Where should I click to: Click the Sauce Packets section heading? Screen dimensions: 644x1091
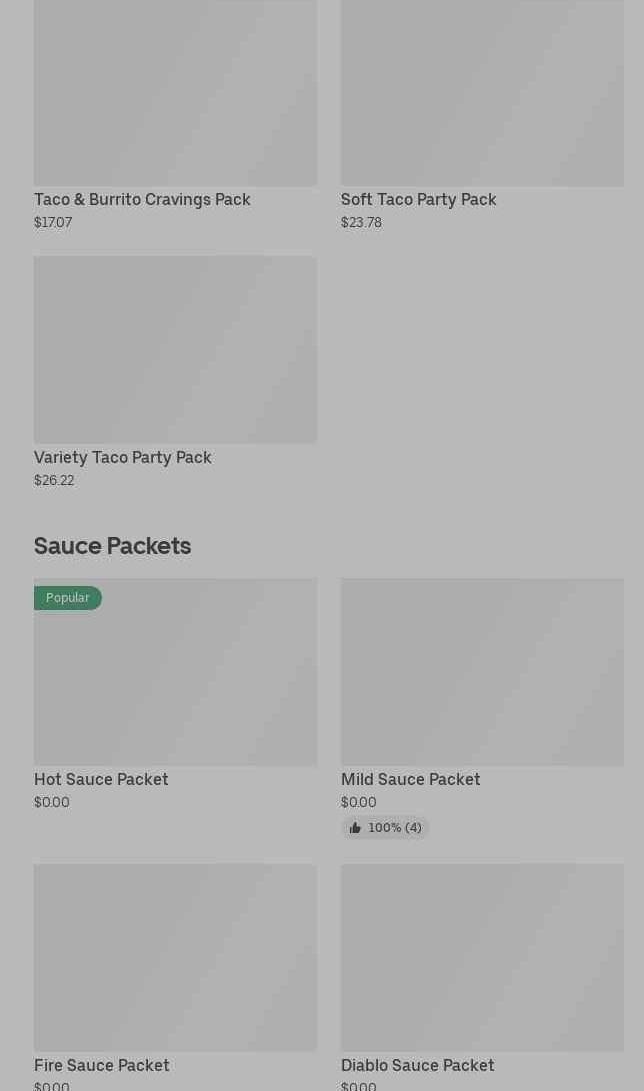point(112,546)
